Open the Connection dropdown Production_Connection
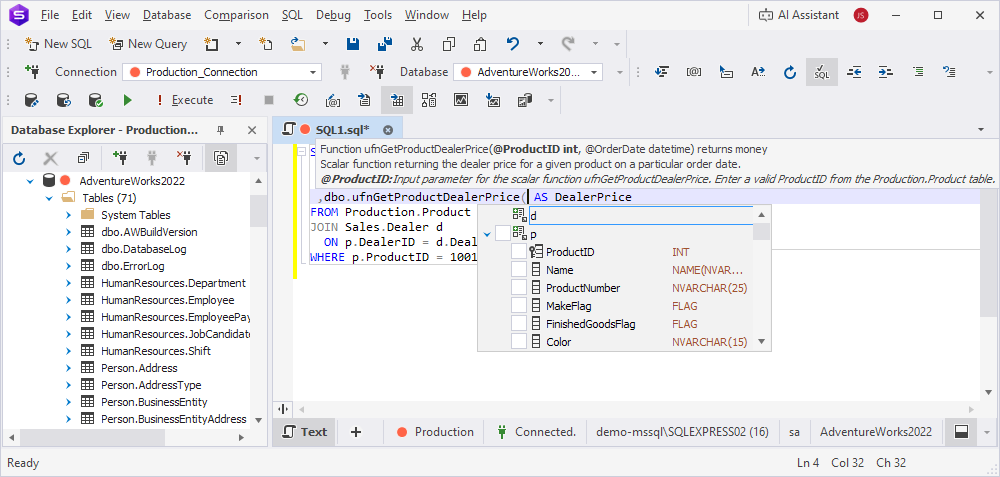 click(x=222, y=72)
